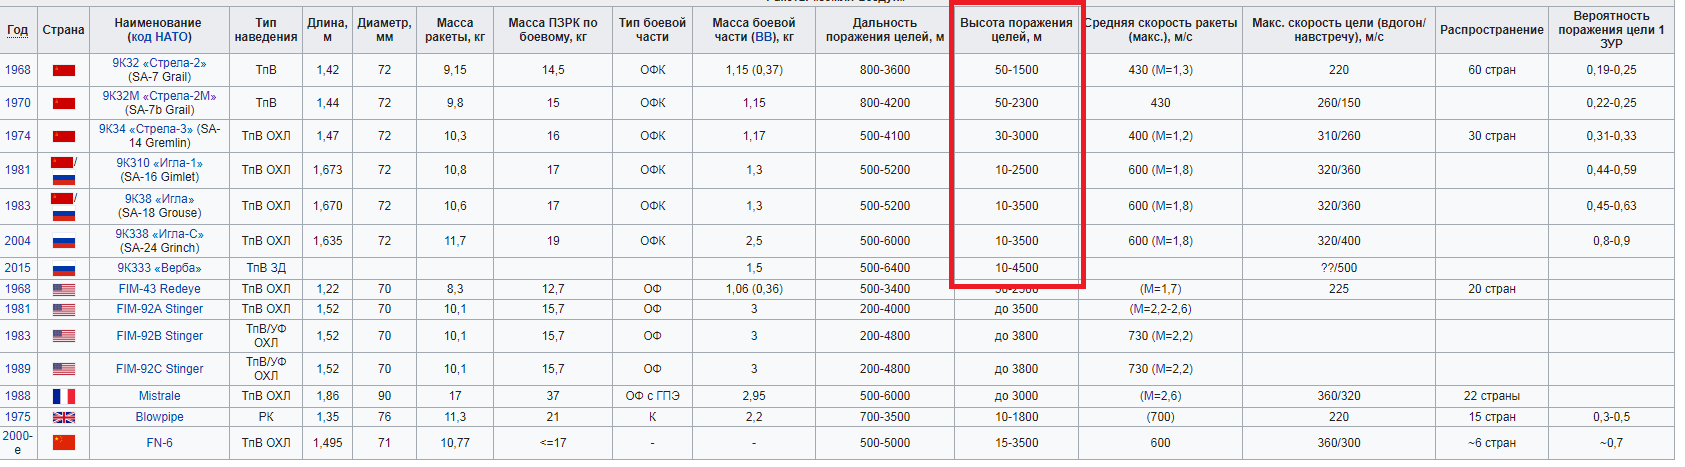Click the USSR flag in the 9К32М «Стрела-2М» row

click(64, 103)
